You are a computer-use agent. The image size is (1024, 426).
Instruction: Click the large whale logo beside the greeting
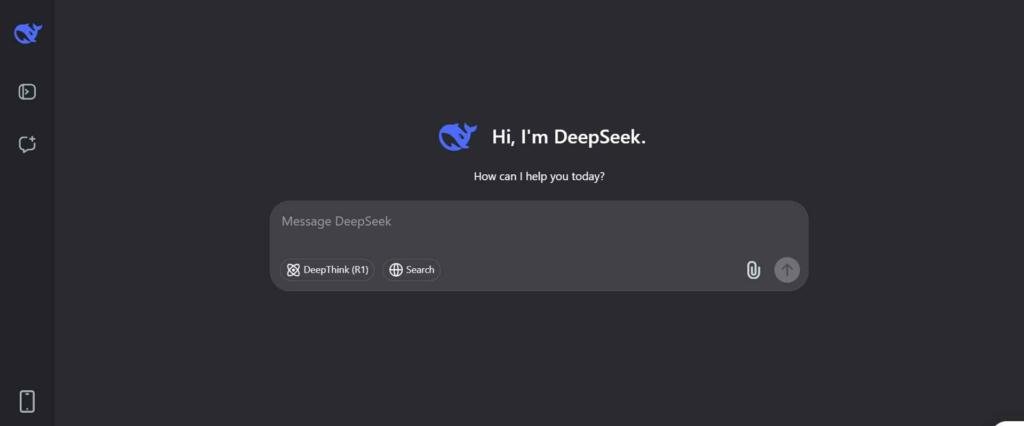[457, 137]
